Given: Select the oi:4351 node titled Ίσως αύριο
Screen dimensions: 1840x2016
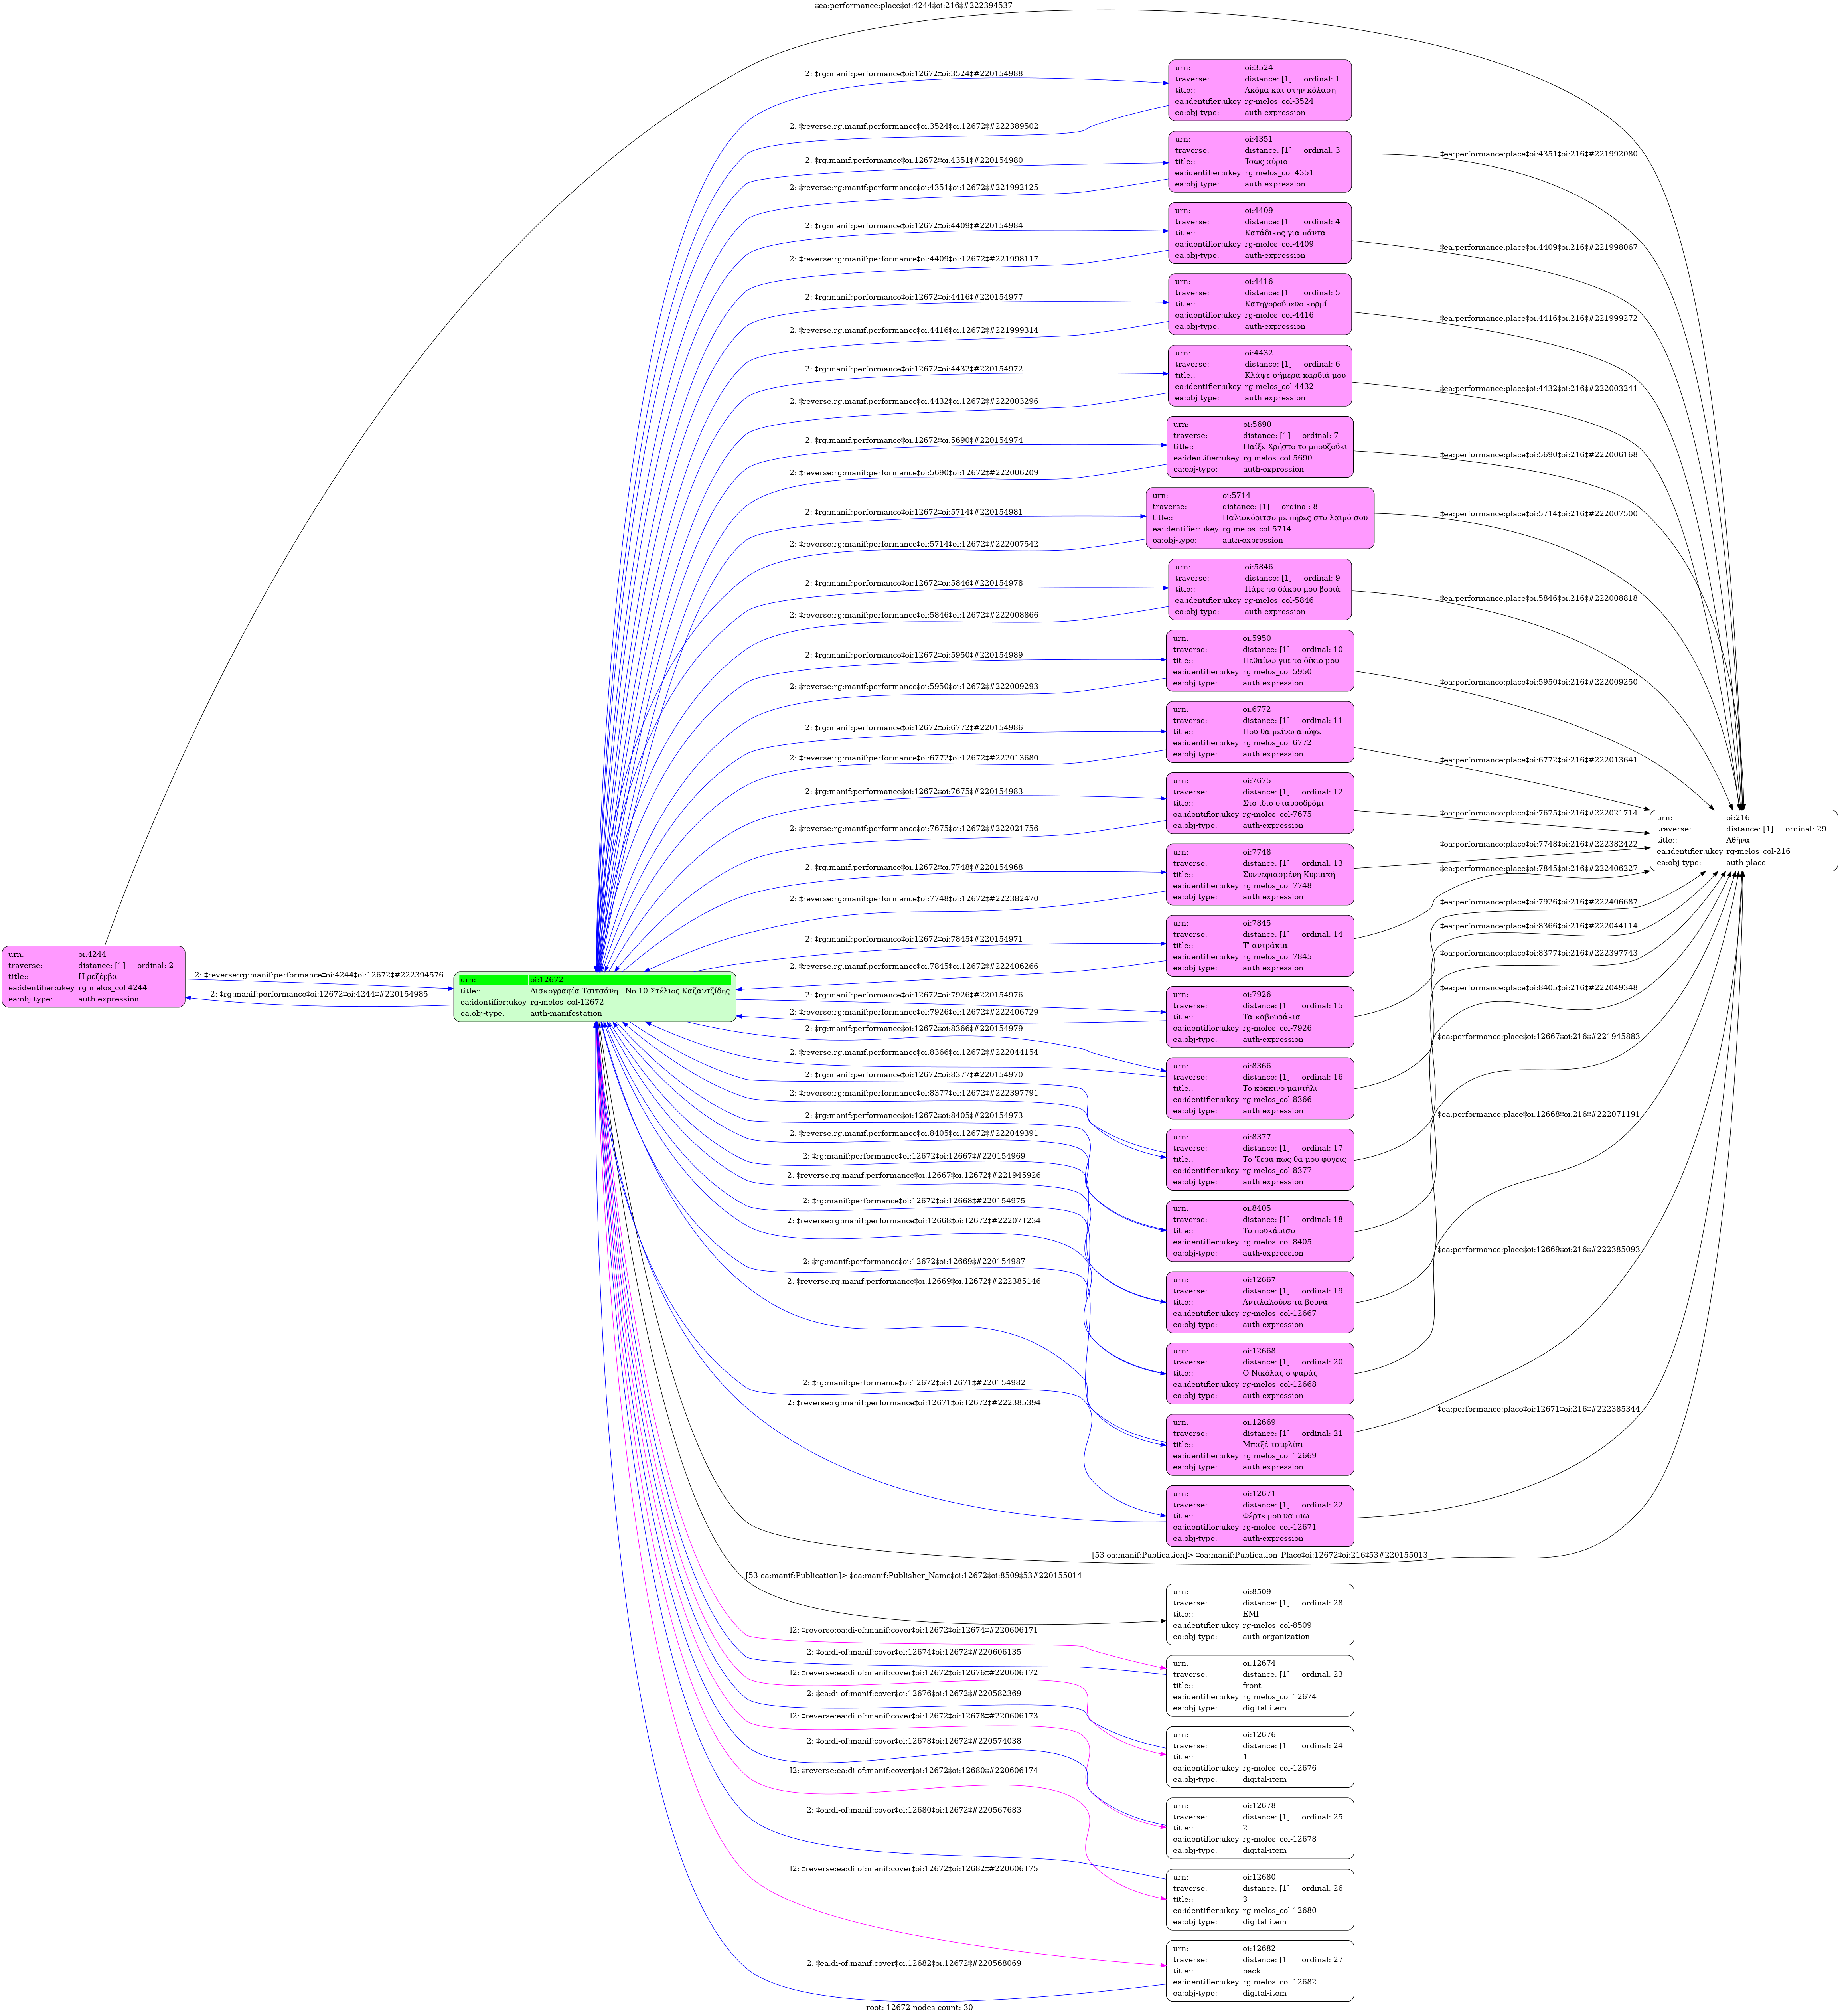Looking at the screenshot, I should pos(1259,161).
